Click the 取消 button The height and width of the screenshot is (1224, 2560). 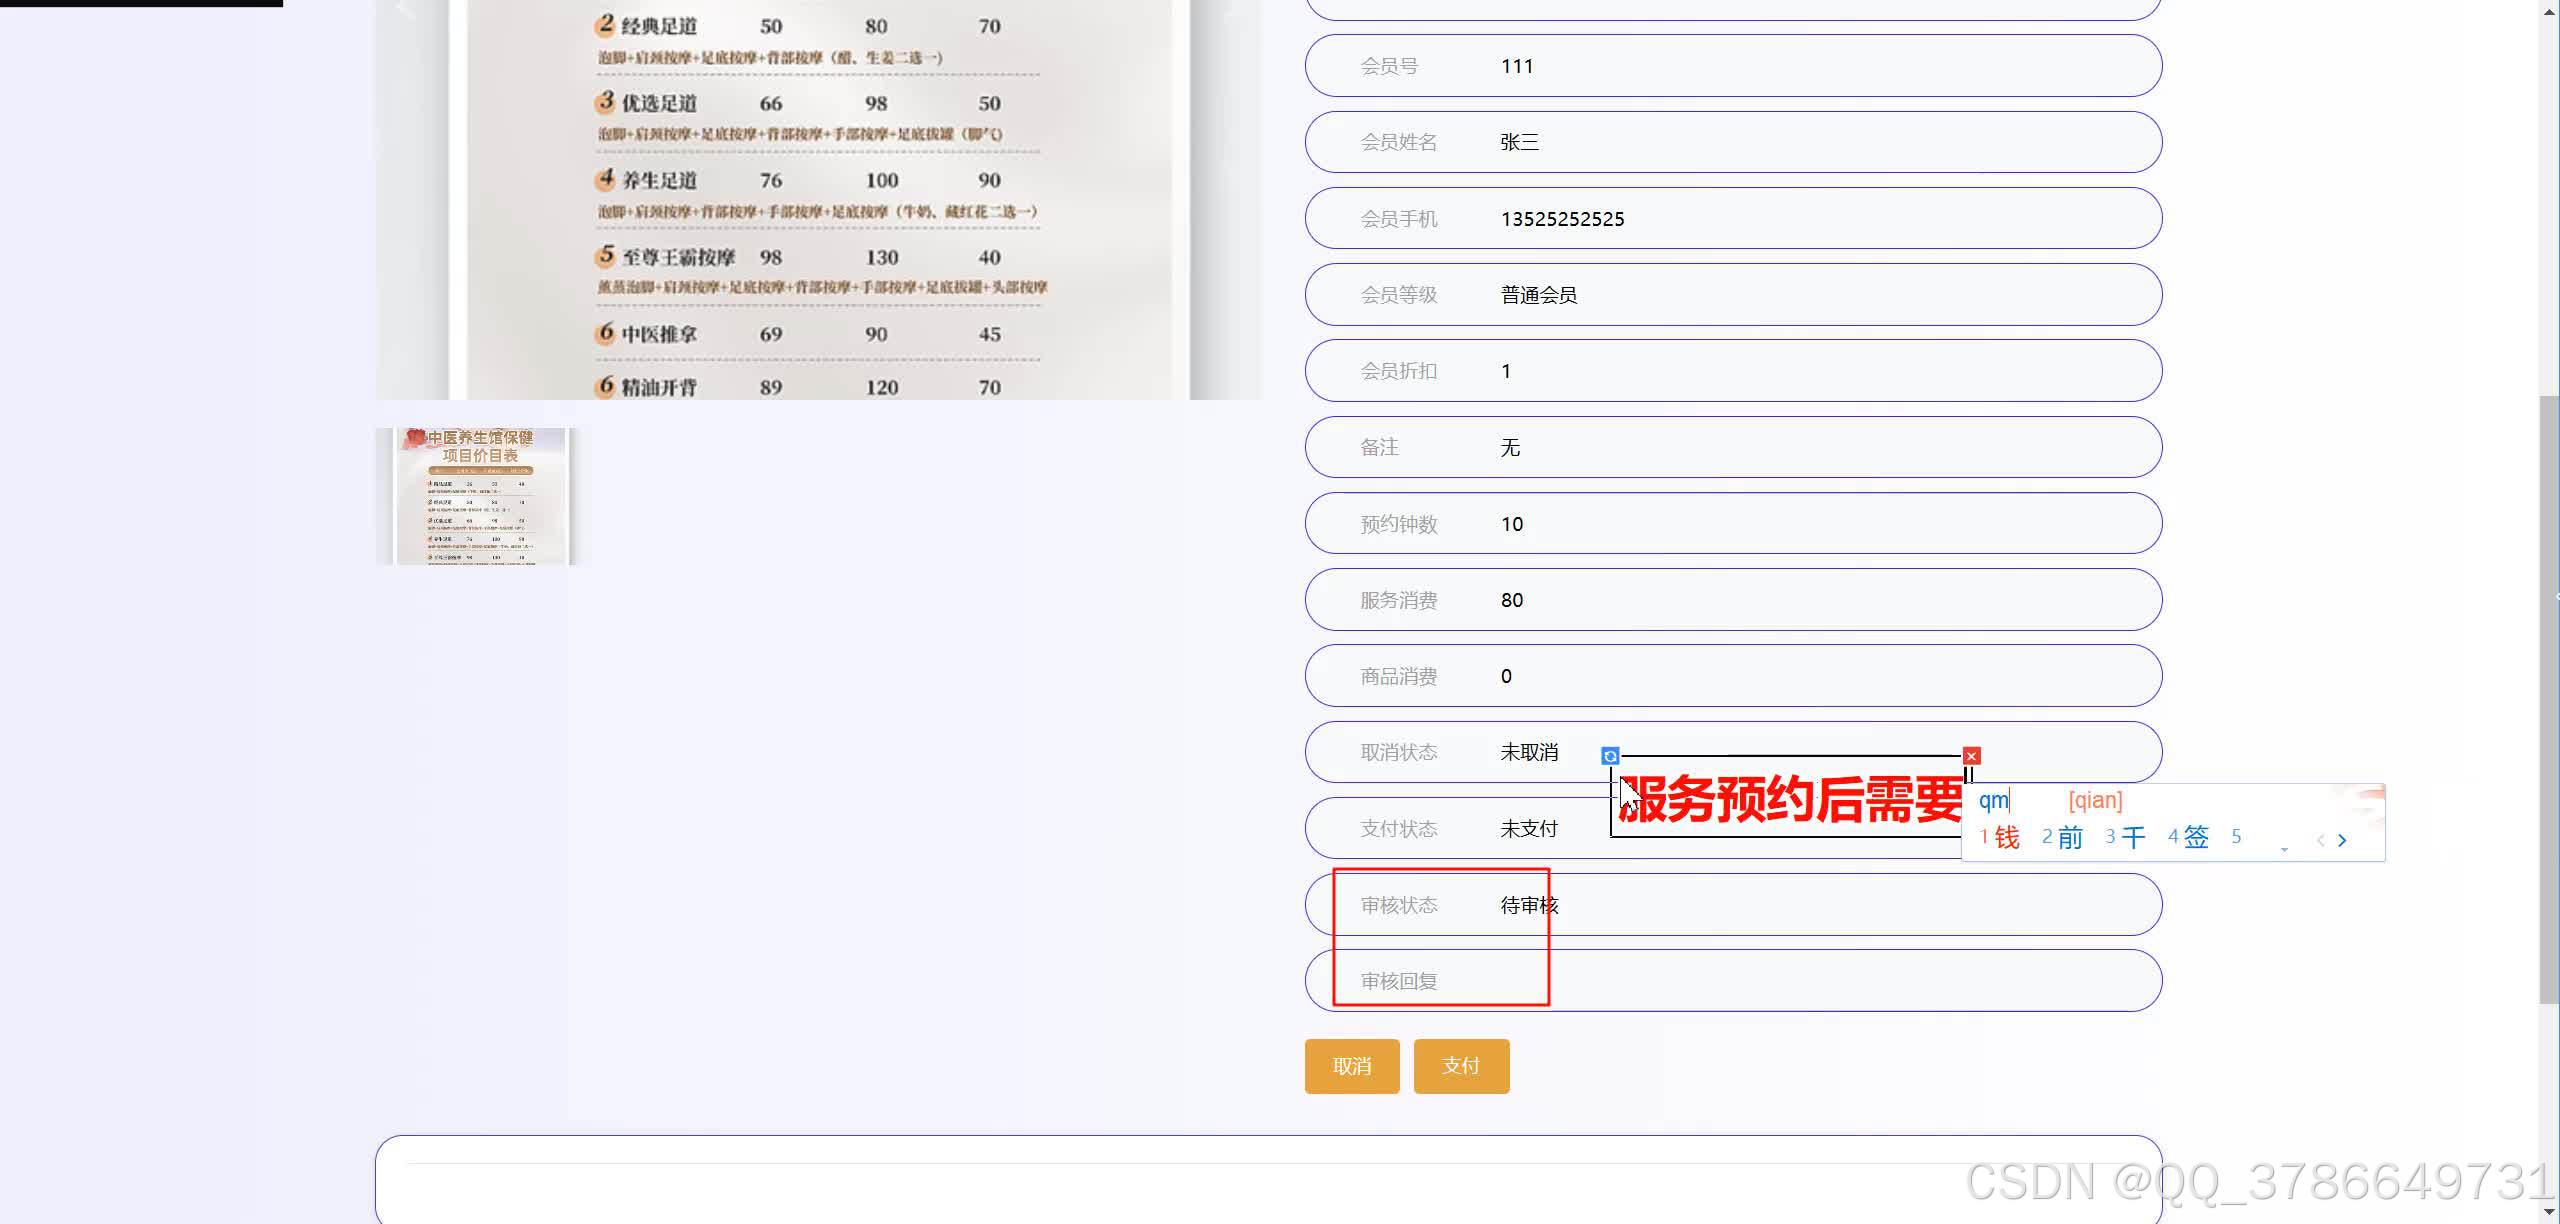coord(1351,1066)
